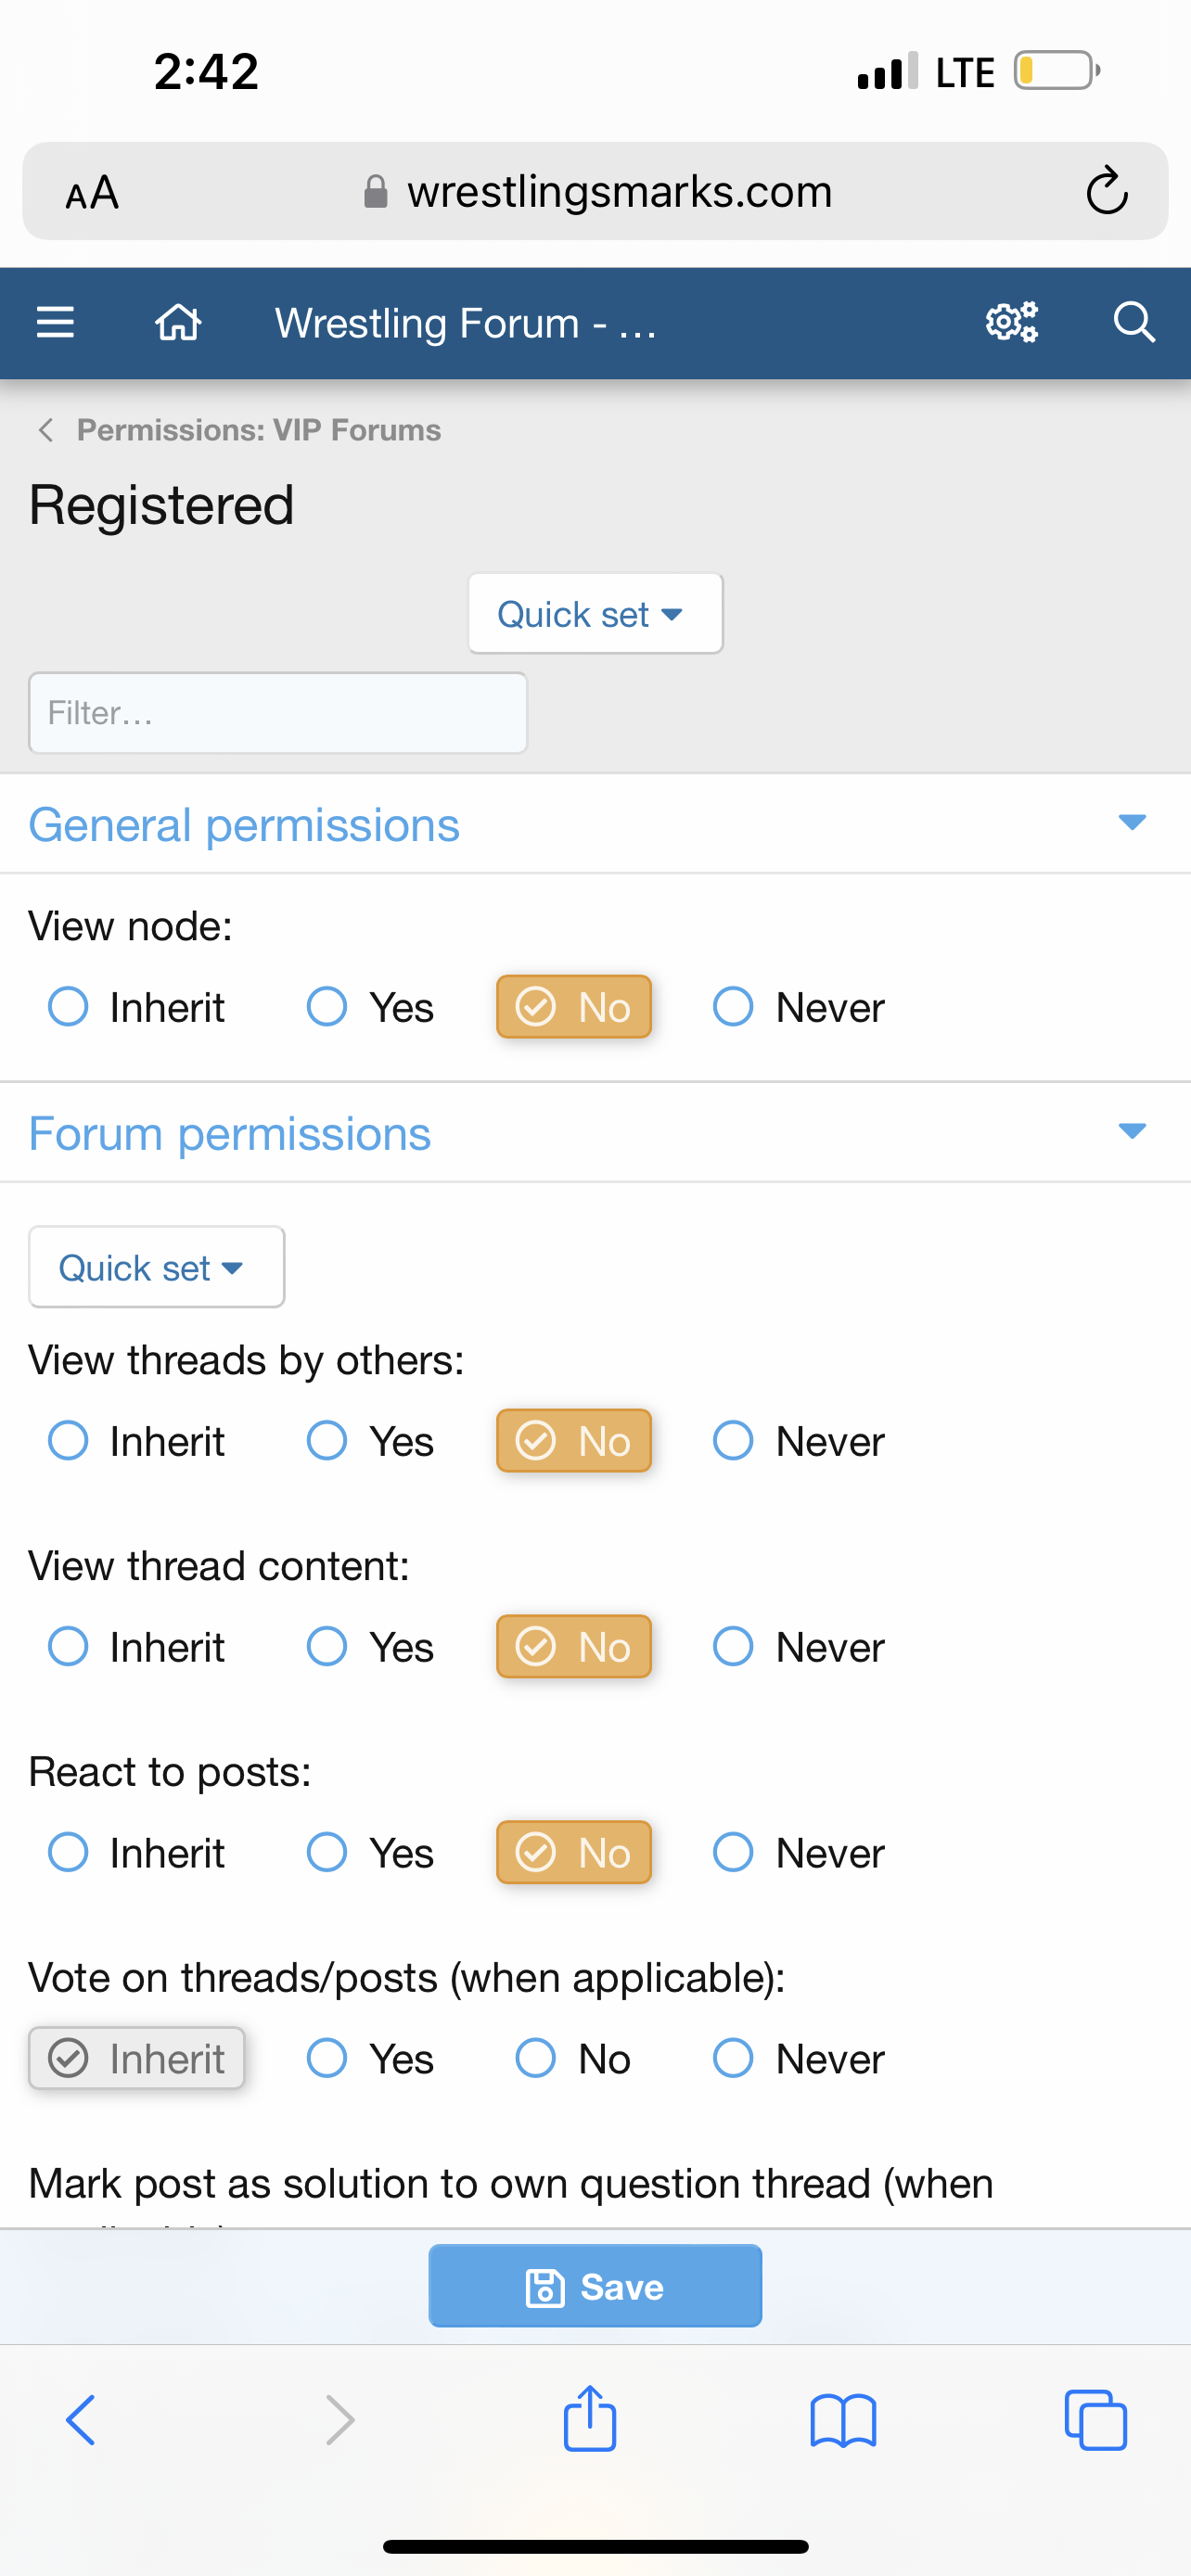Go to forum home icon
Screen dimensions: 1191x2576
click(x=178, y=323)
